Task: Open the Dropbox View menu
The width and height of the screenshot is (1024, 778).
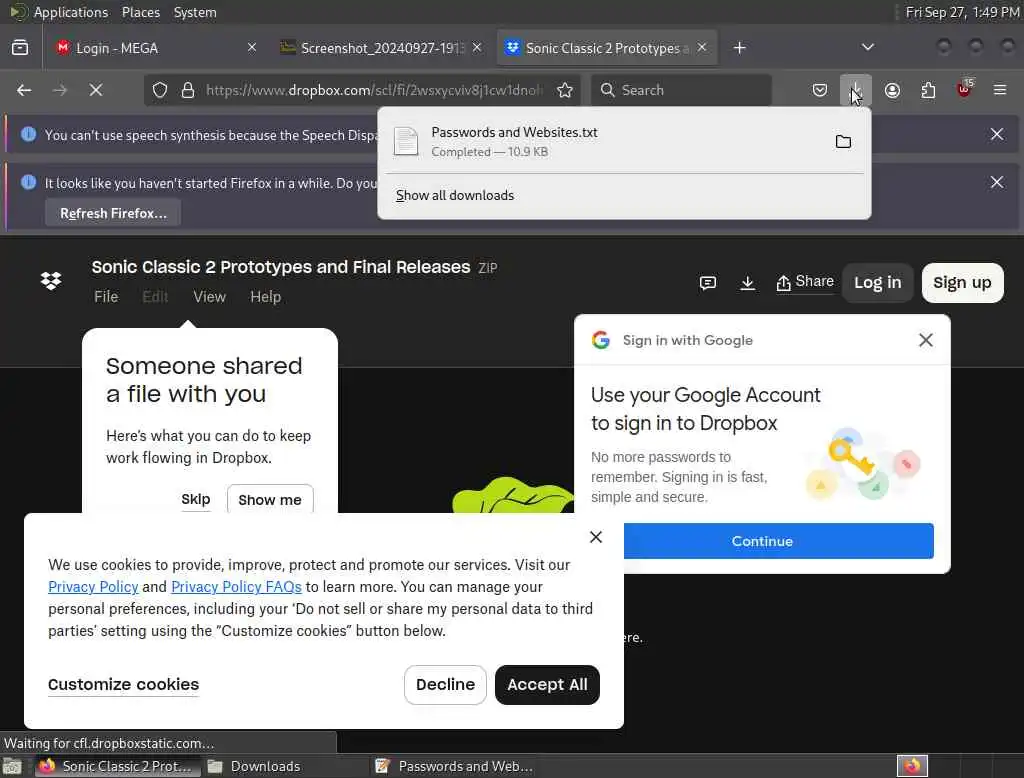Action: [x=209, y=297]
